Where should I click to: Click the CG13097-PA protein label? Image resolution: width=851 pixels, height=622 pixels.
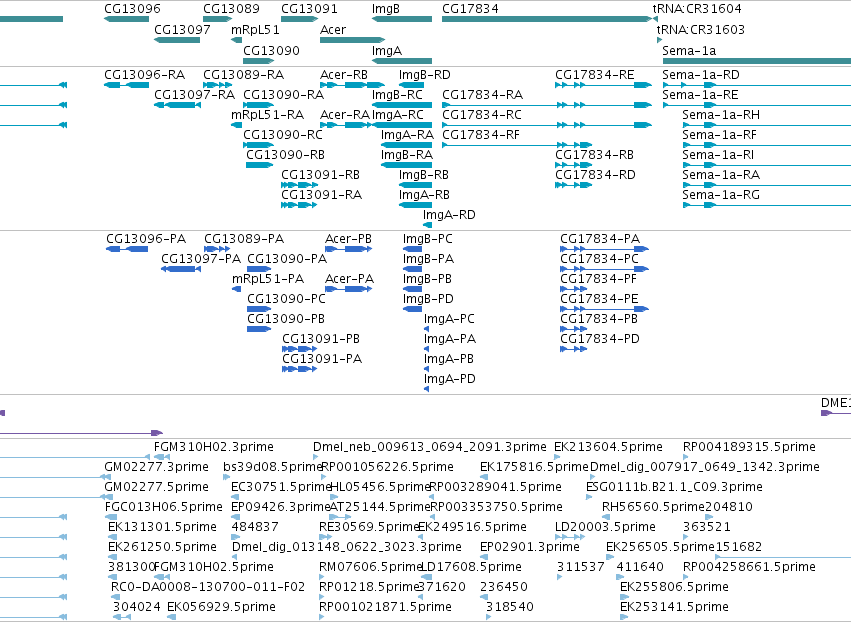pos(201,259)
